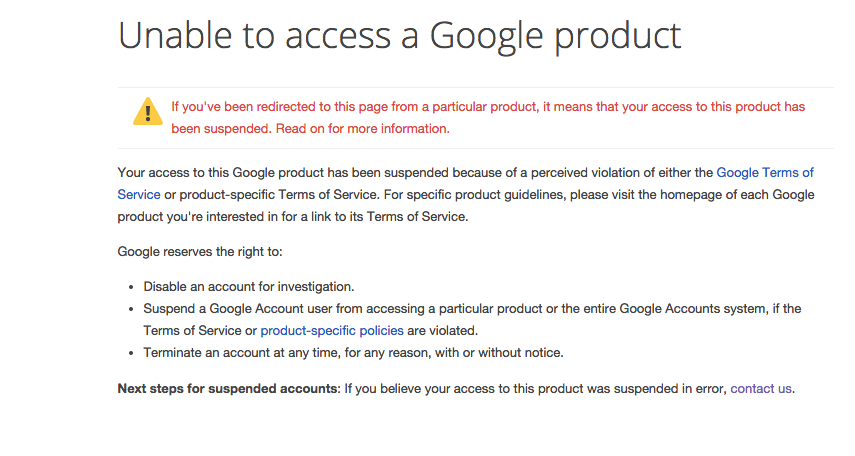Click the 'Google reserves the right to:' line
This screenshot has height=456, width=855.
(200, 252)
